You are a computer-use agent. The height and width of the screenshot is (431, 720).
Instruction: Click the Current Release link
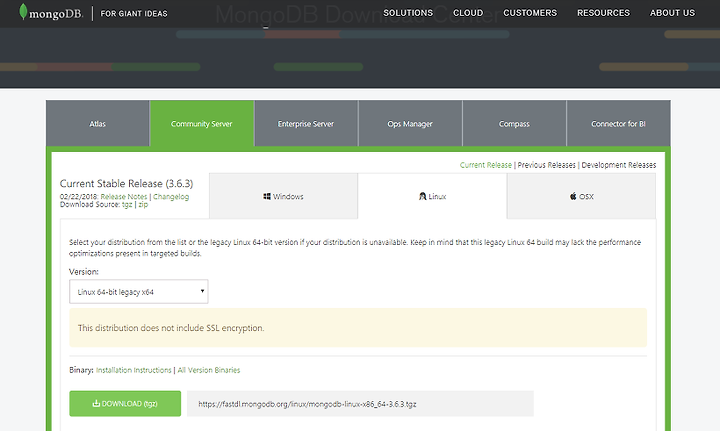(486, 165)
